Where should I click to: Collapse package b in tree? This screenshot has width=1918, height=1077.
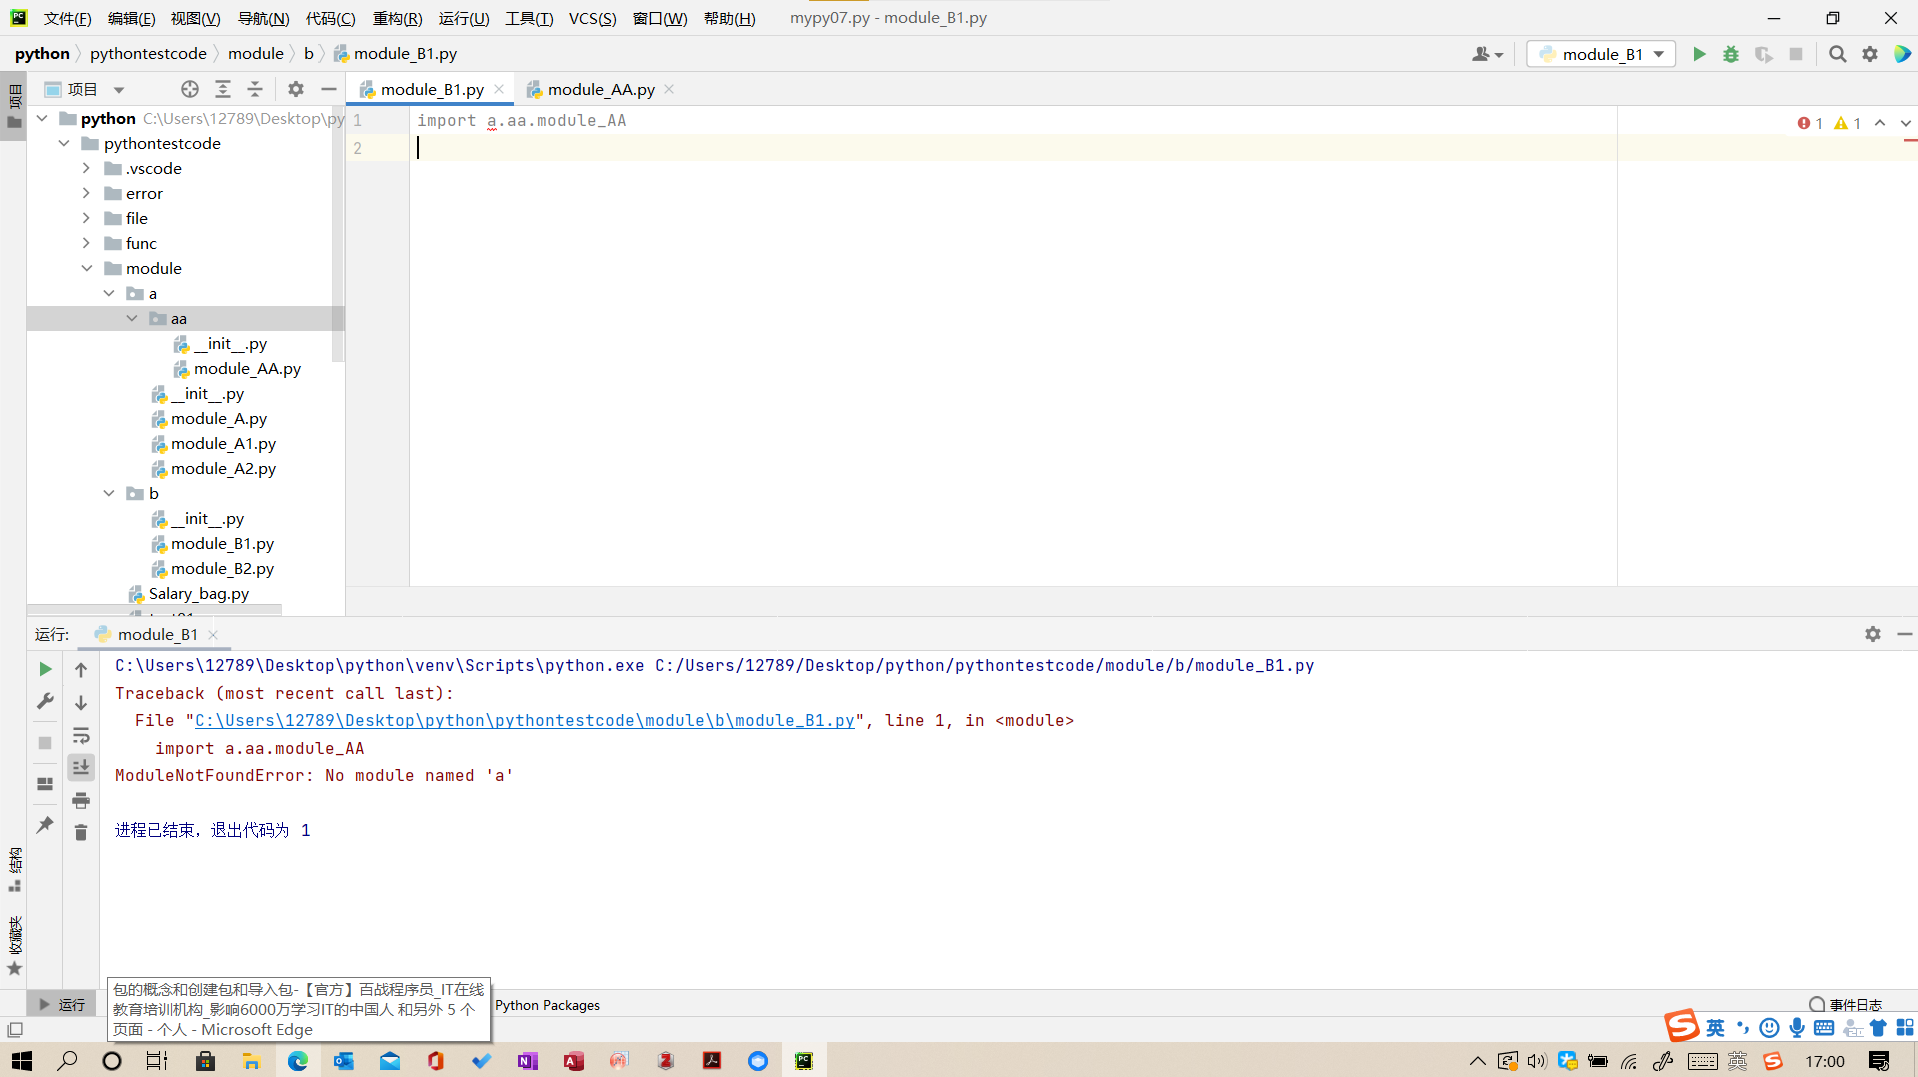tap(109, 493)
